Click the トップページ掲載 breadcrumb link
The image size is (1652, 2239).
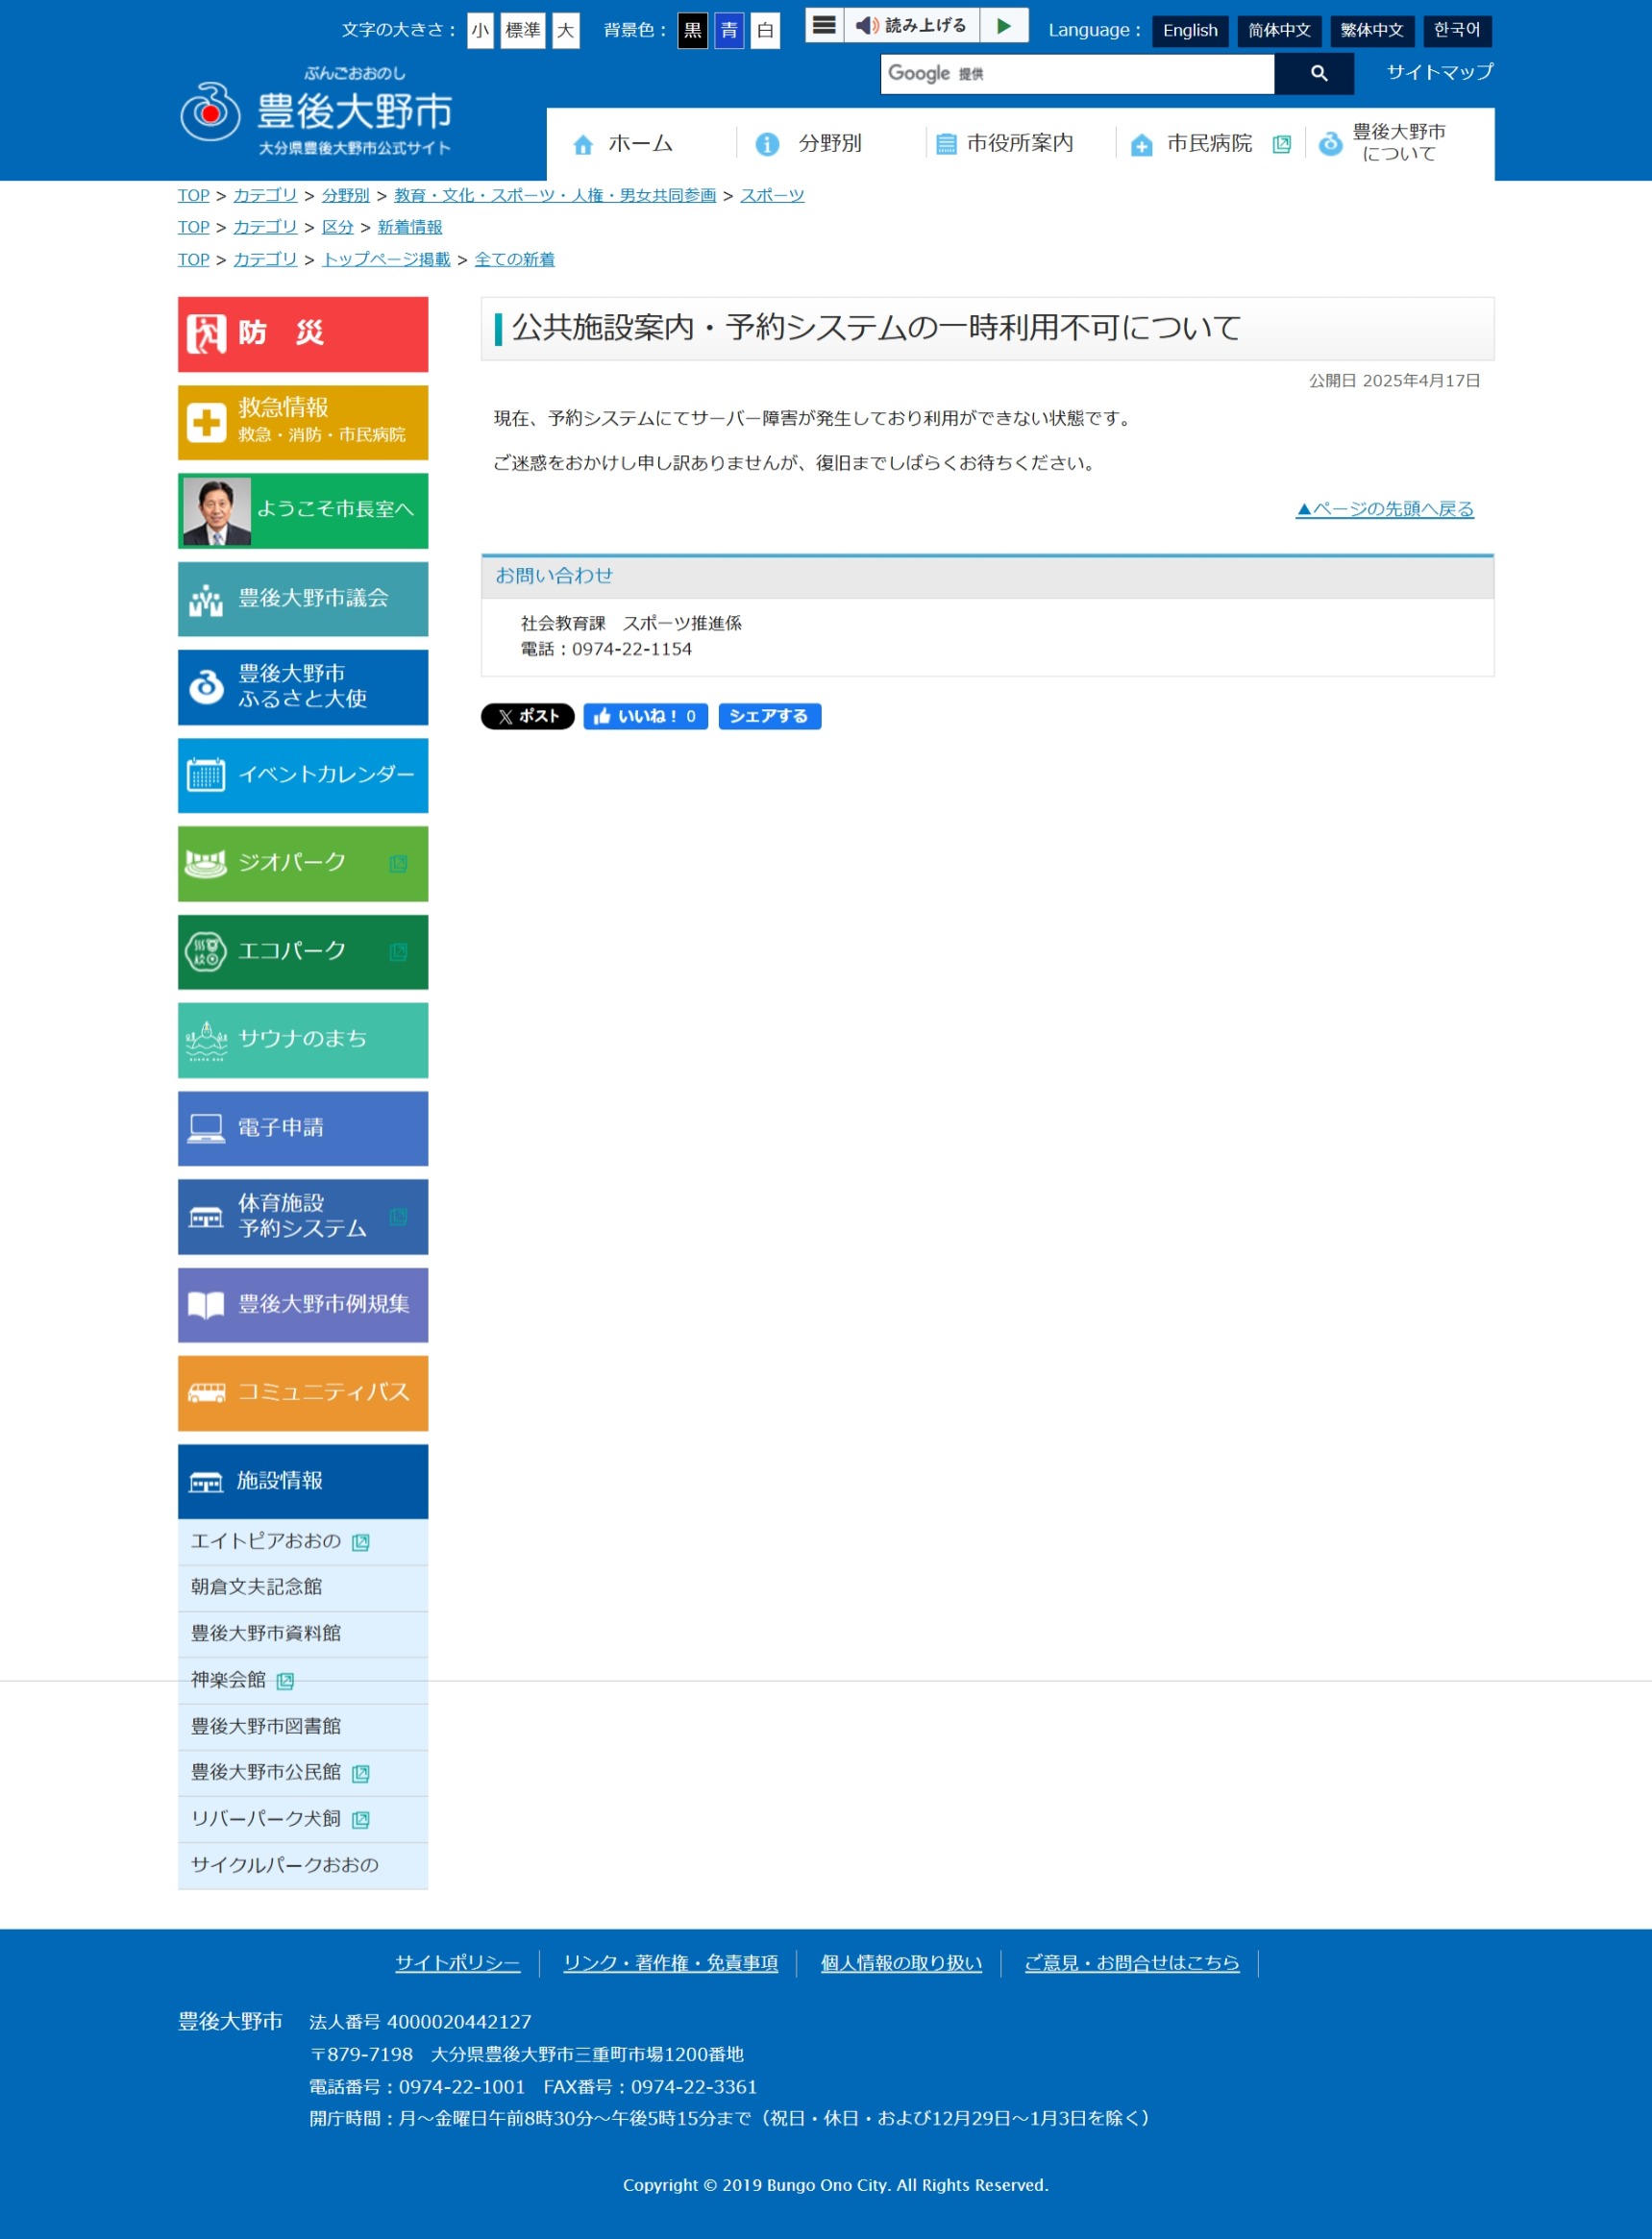[386, 260]
